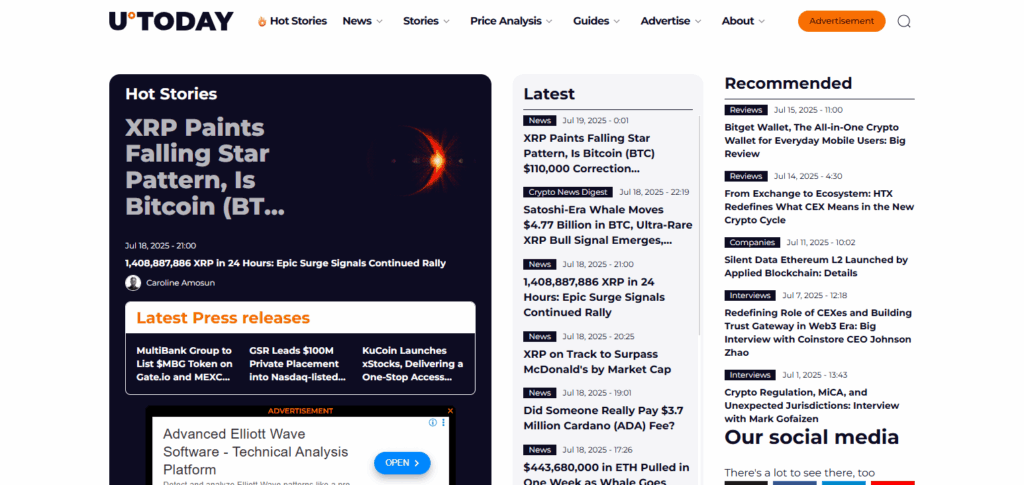Click the ad info icon
1024x485 pixels.
point(432,423)
